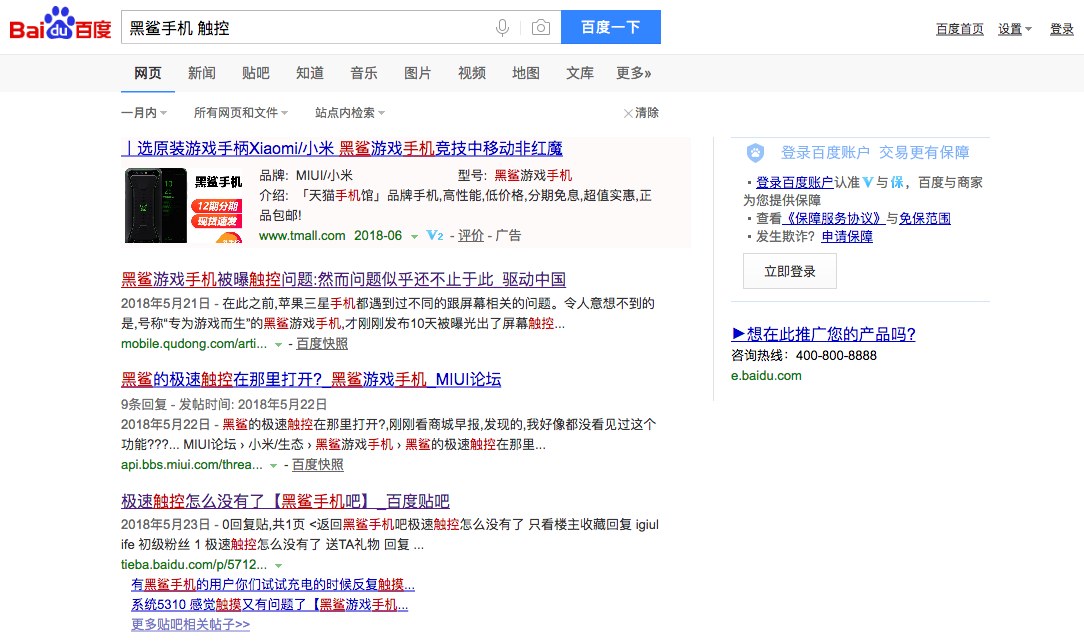Open 黑鲨游戏手机被曝触控问题 result
The height and width of the screenshot is (643, 1084).
tap(344, 279)
